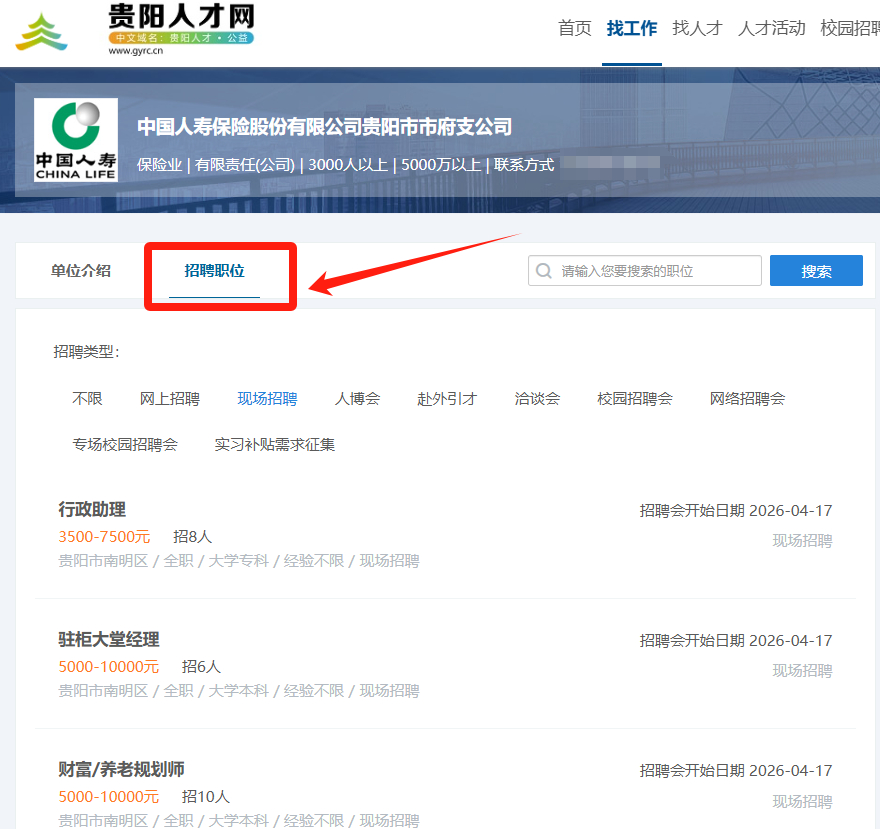Open the 人才活动 navigation item
880x829 pixels.
coord(772,28)
